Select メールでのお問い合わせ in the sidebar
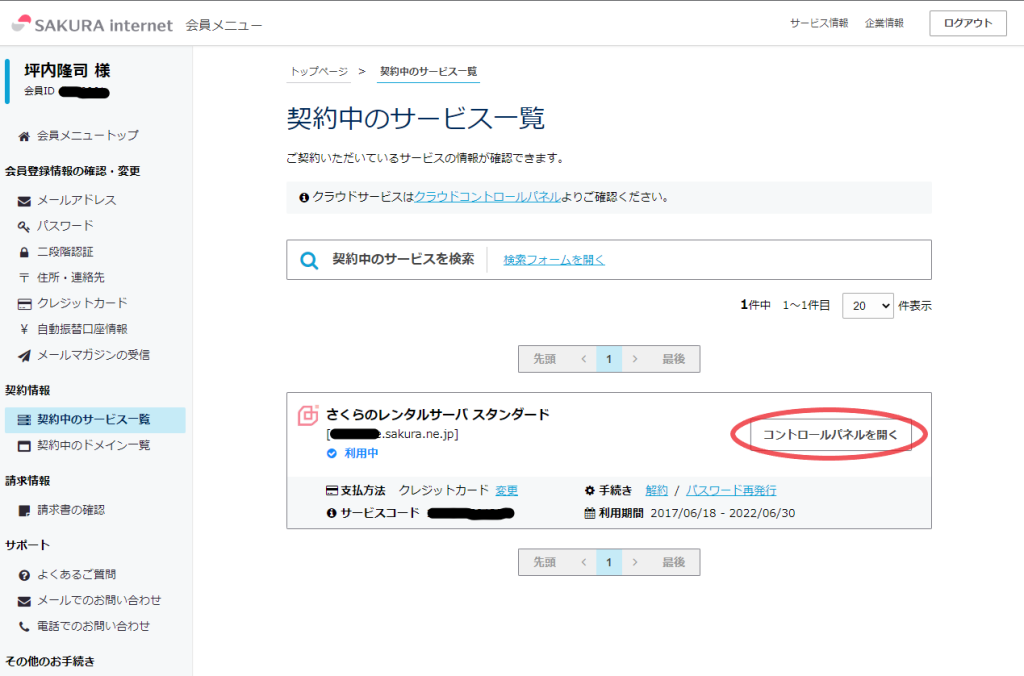The width and height of the screenshot is (1024, 676). (x=99, y=600)
